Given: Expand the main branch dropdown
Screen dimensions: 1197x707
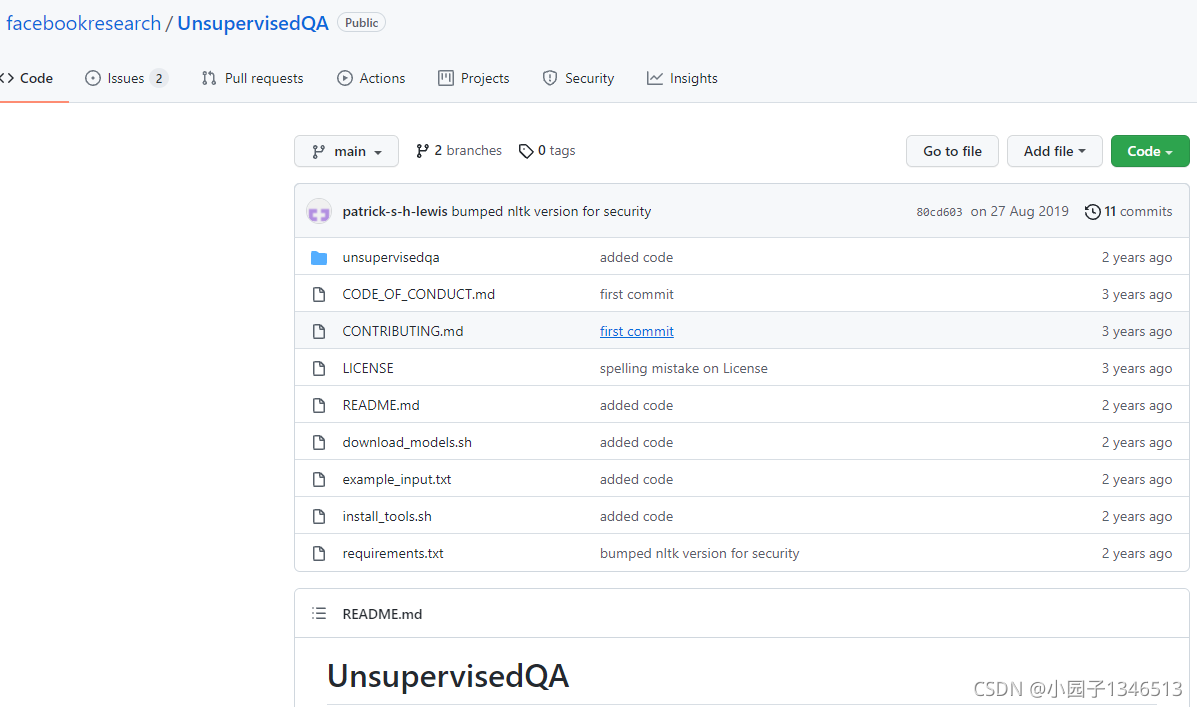Looking at the screenshot, I should [x=347, y=151].
